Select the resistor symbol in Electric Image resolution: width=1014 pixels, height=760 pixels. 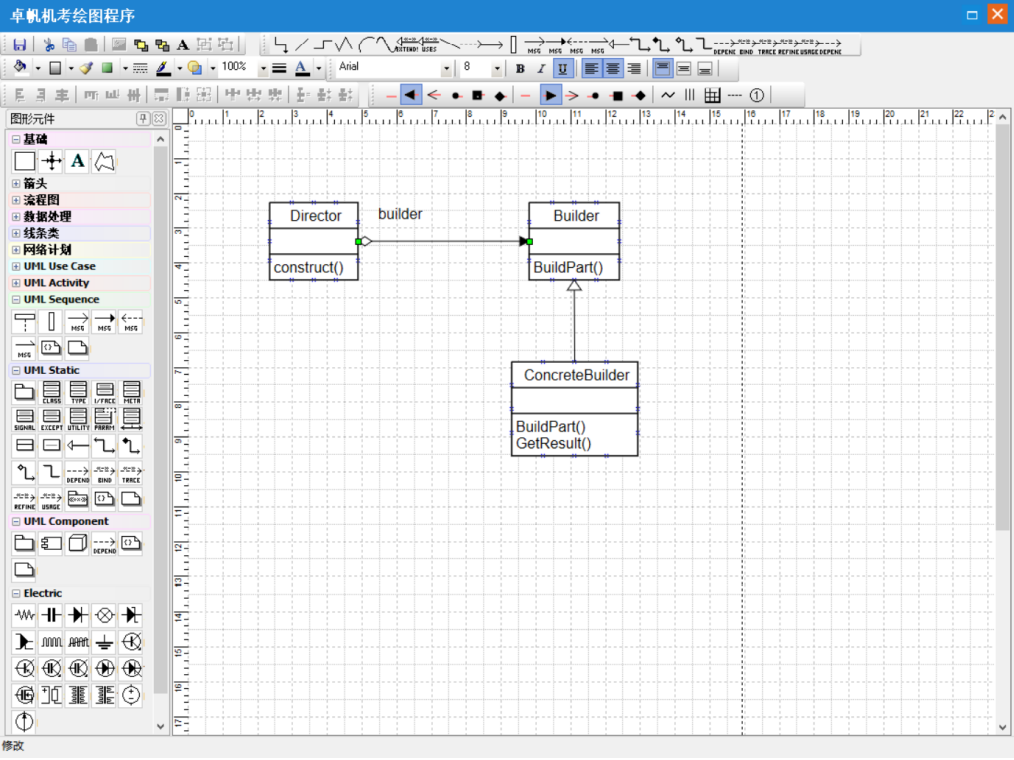click(25, 614)
